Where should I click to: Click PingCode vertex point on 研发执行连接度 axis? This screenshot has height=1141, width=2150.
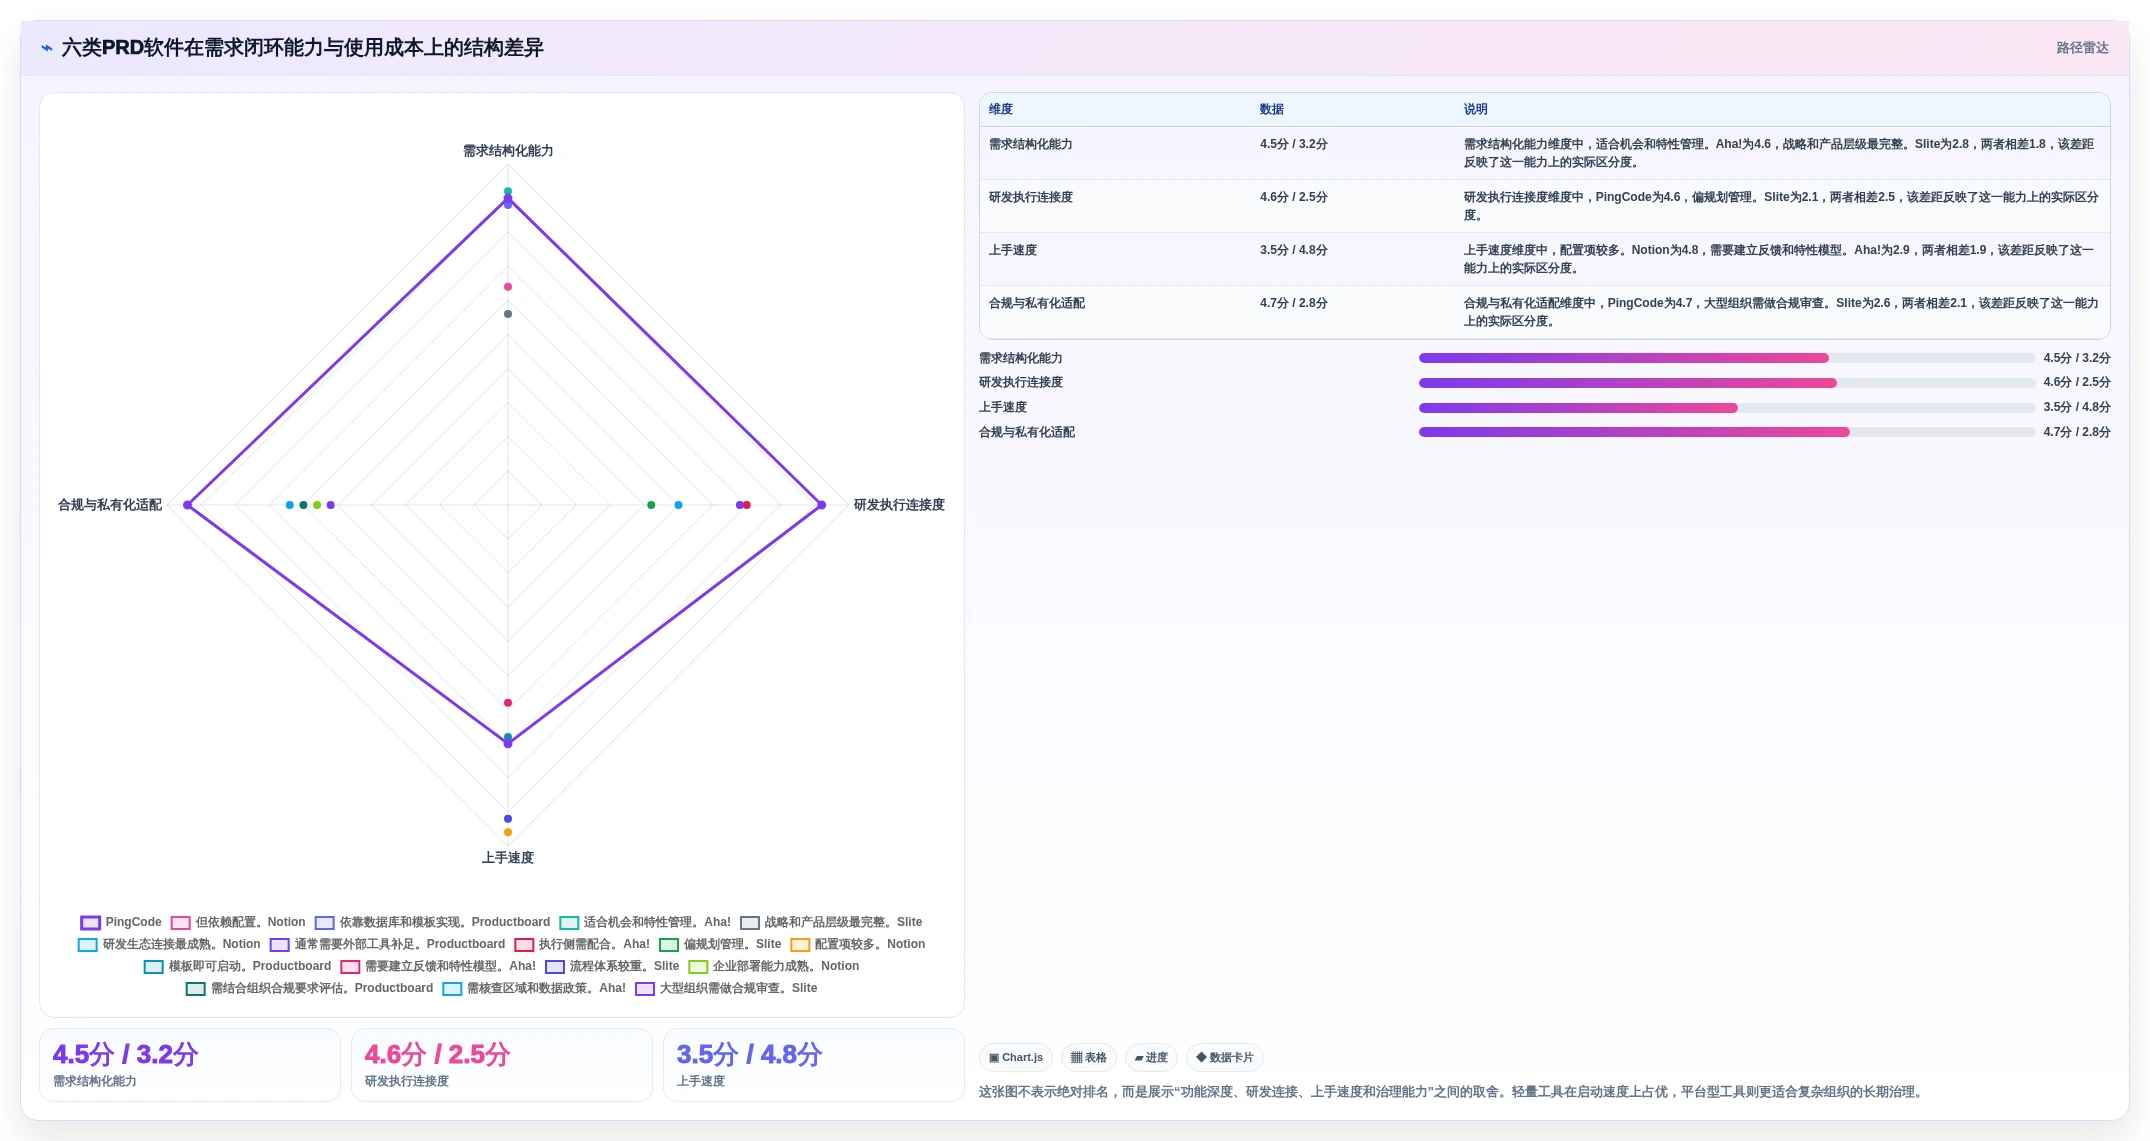[822, 505]
